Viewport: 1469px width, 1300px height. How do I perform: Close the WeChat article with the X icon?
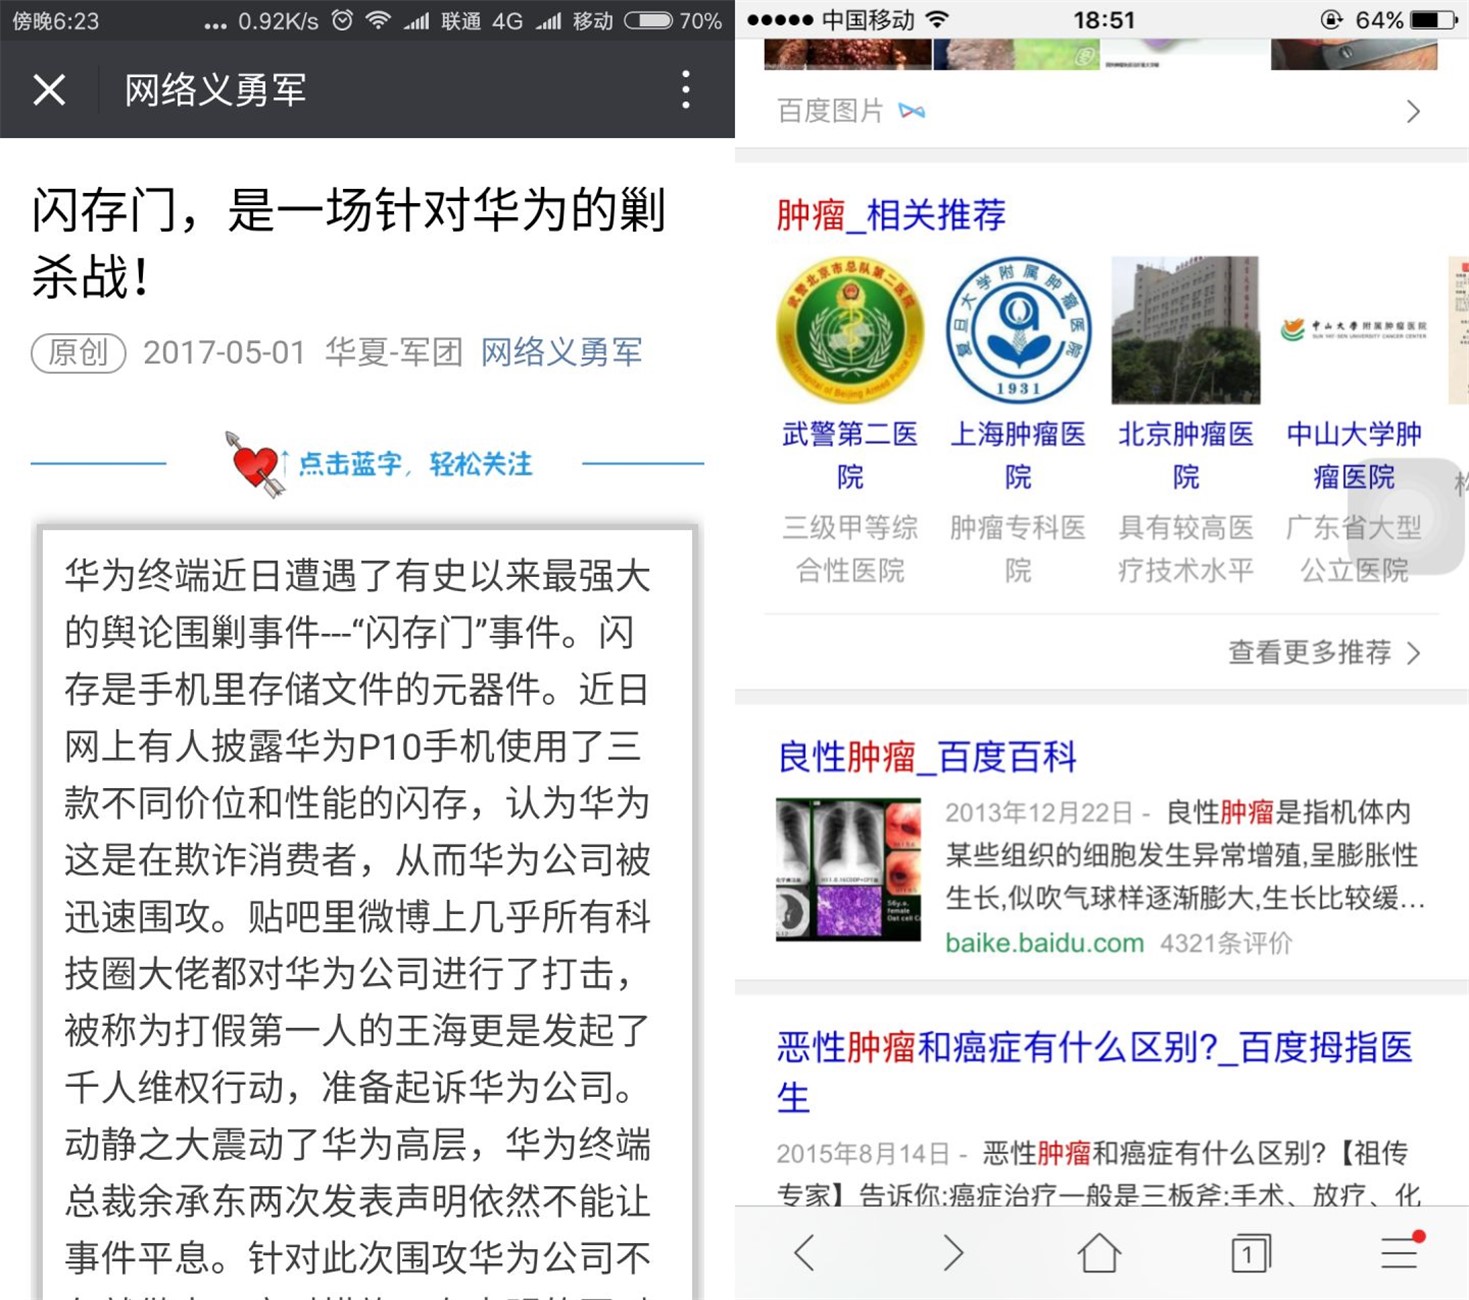click(49, 90)
